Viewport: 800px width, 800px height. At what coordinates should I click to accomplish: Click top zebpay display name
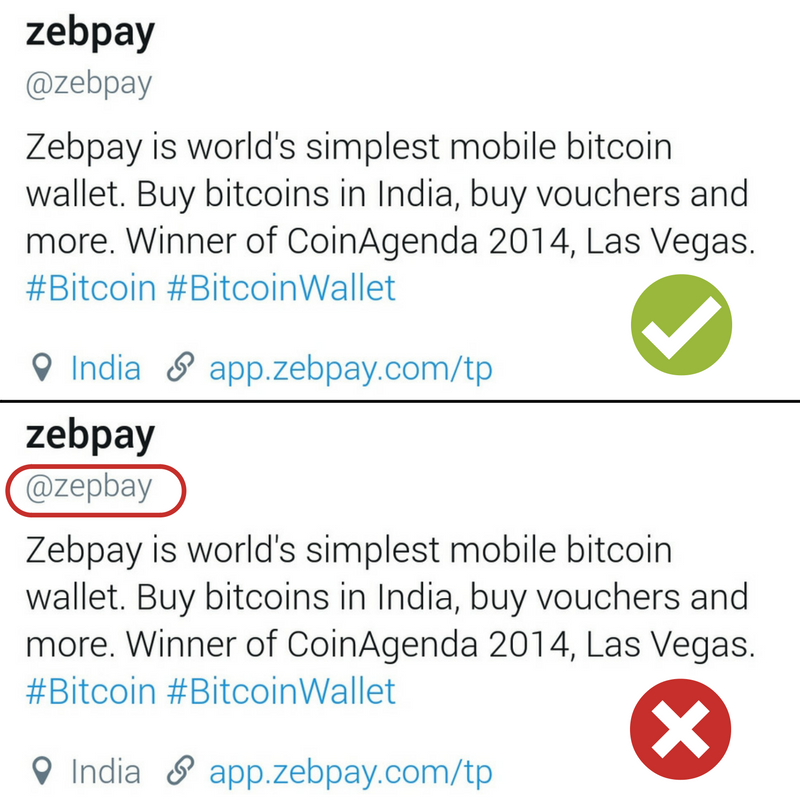90,34
